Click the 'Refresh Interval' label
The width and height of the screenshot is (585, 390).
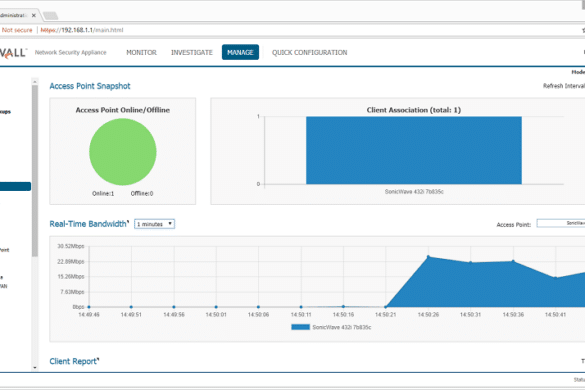tap(564, 86)
